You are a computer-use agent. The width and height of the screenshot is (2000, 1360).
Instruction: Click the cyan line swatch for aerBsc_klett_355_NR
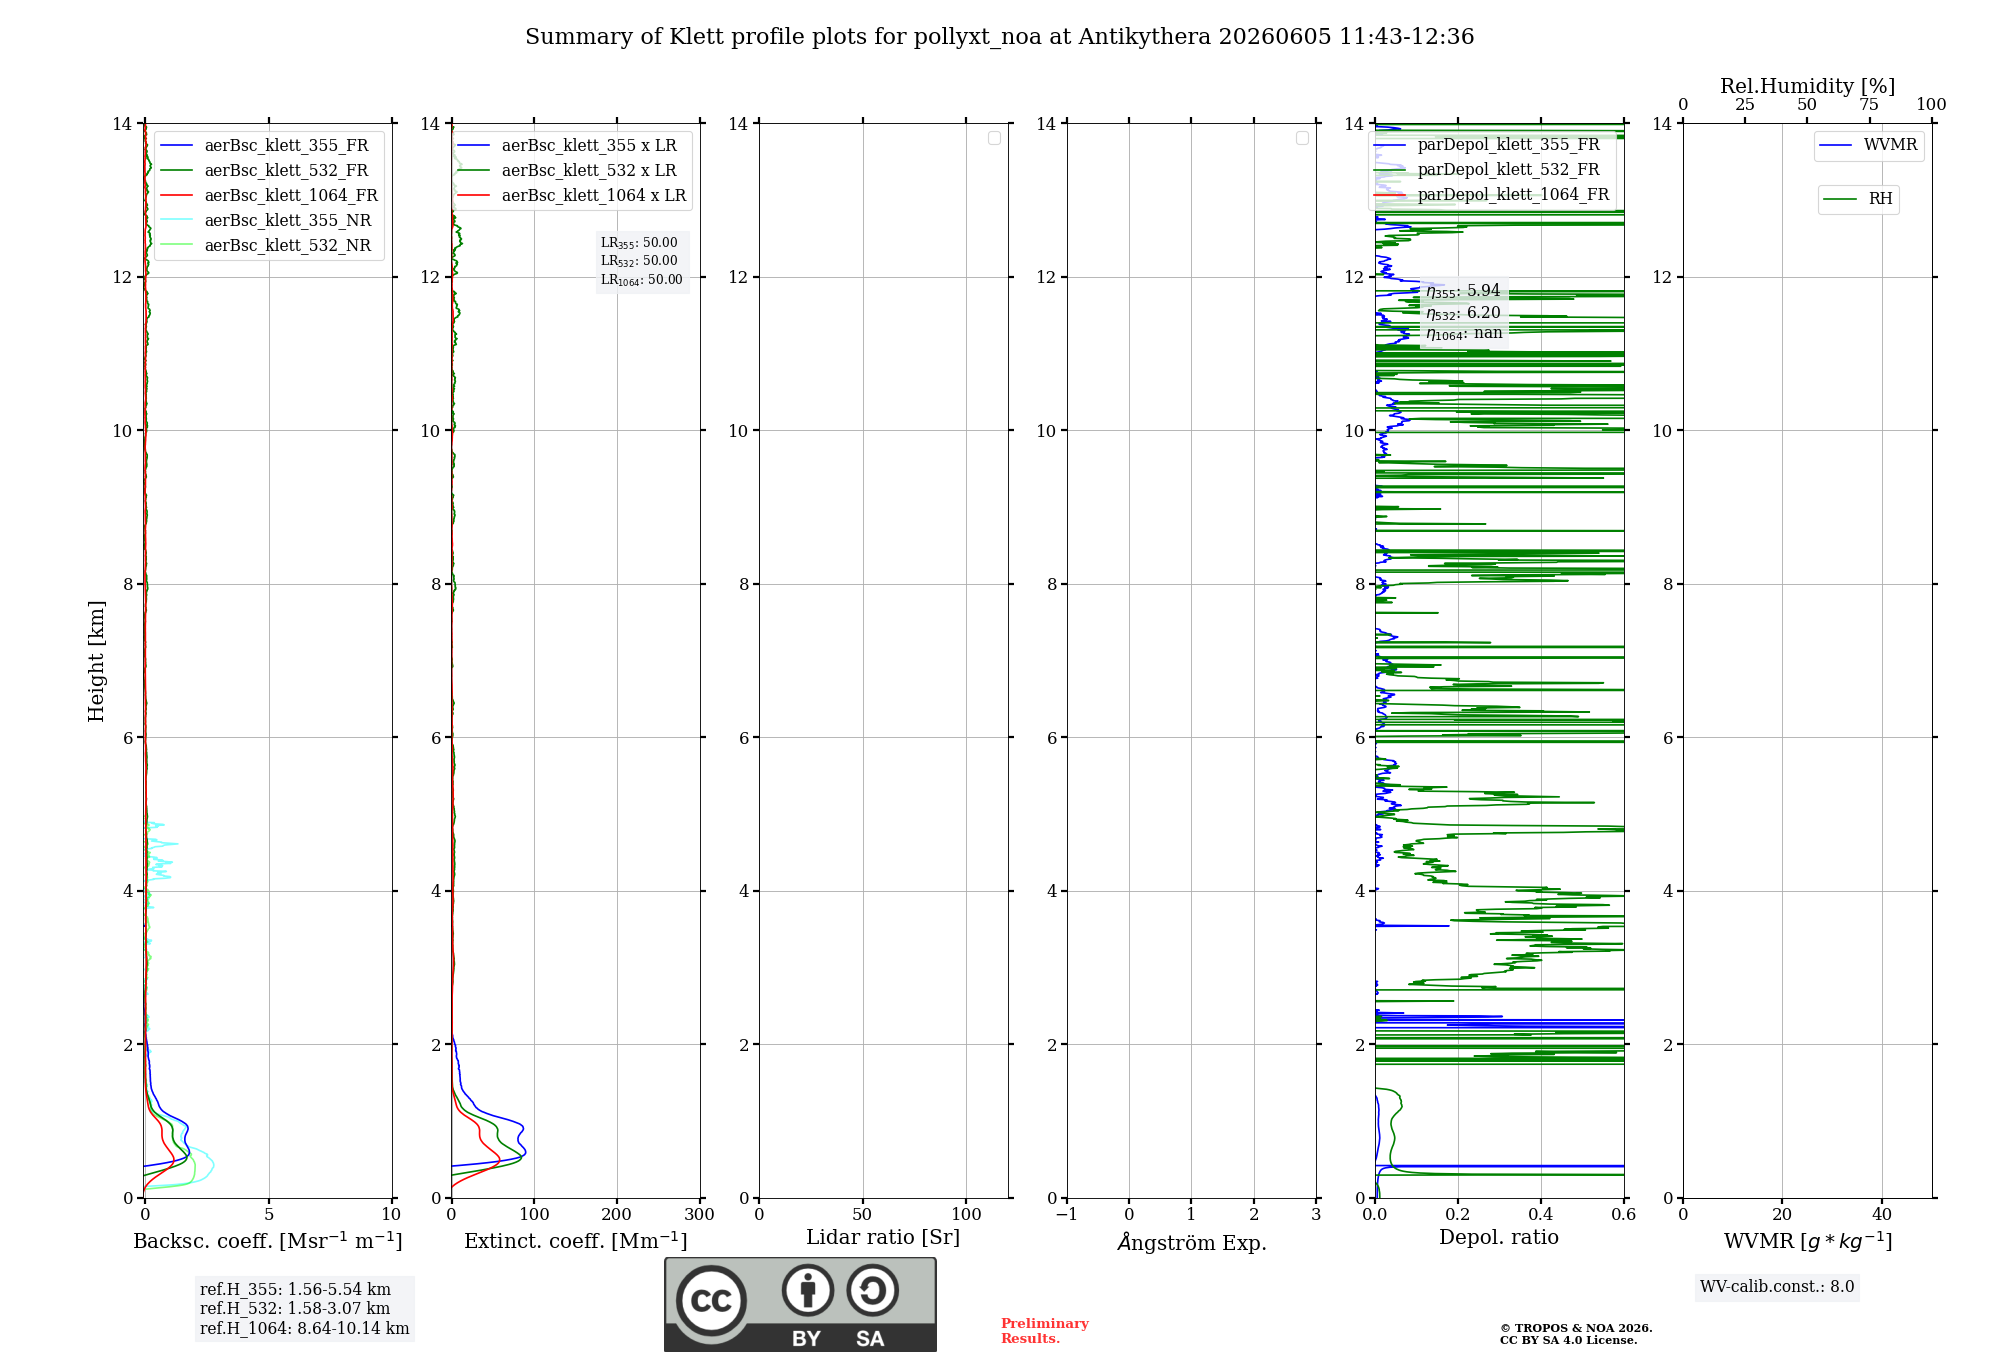click(x=176, y=221)
